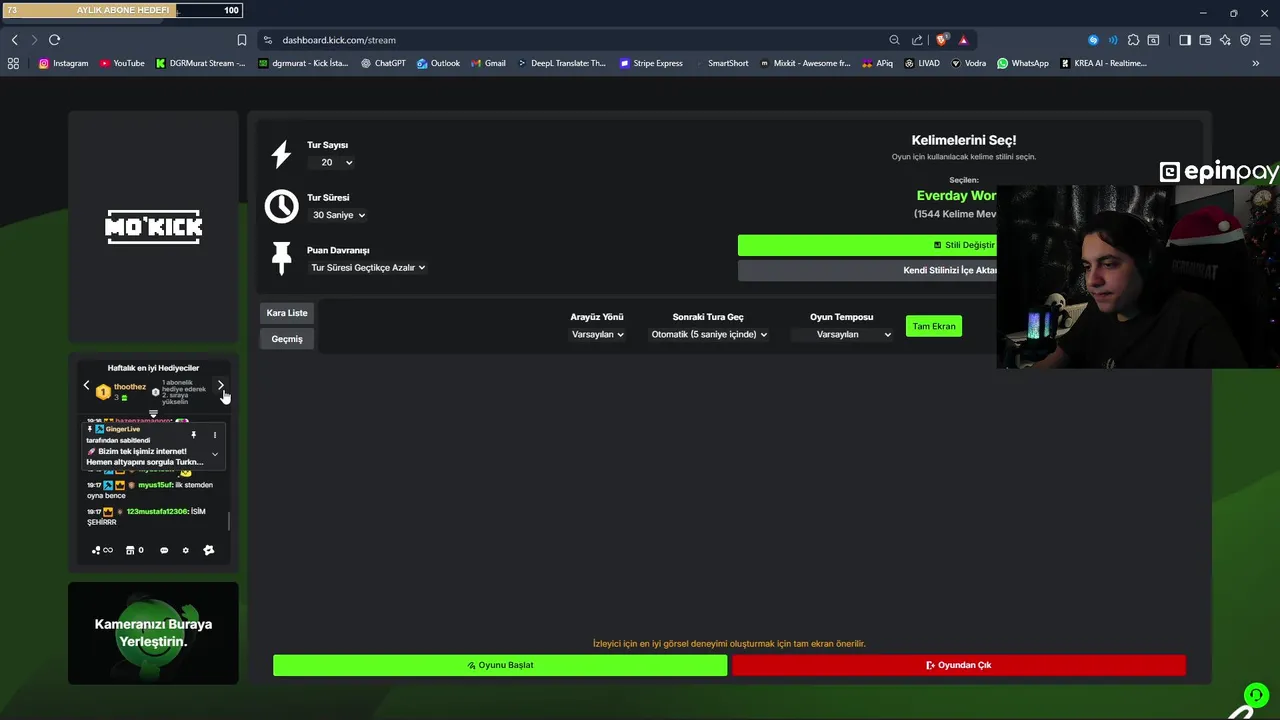Screen dimensions: 1280x720
Task: Go back with the browser back arrow
Action: [x=14, y=40]
